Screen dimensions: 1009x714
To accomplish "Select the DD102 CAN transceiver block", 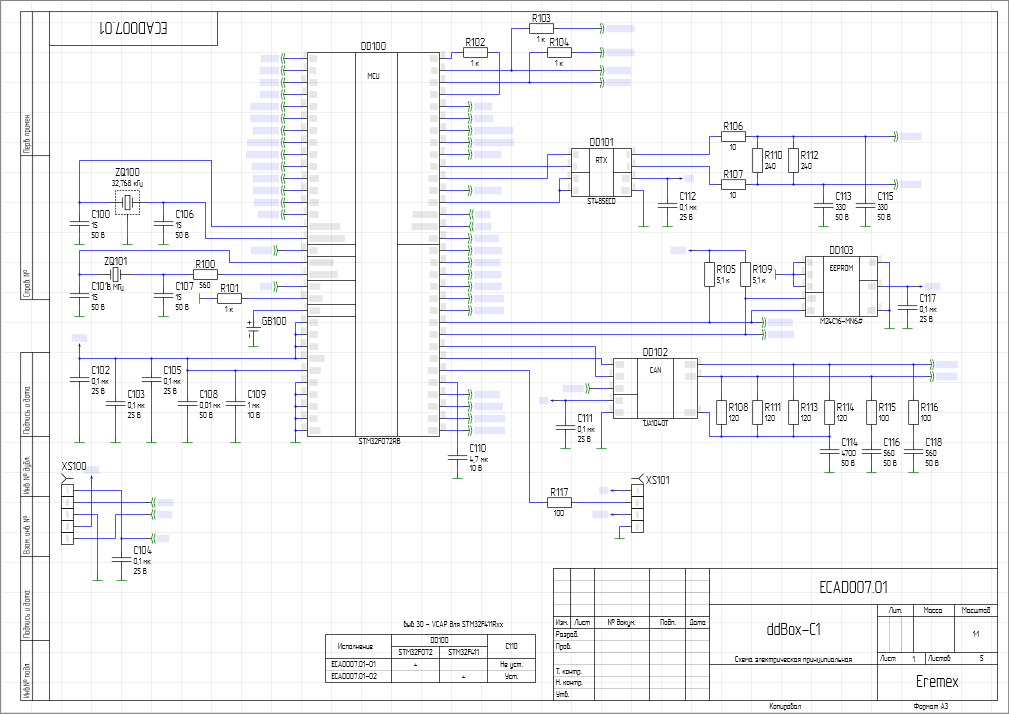I will (654, 389).
